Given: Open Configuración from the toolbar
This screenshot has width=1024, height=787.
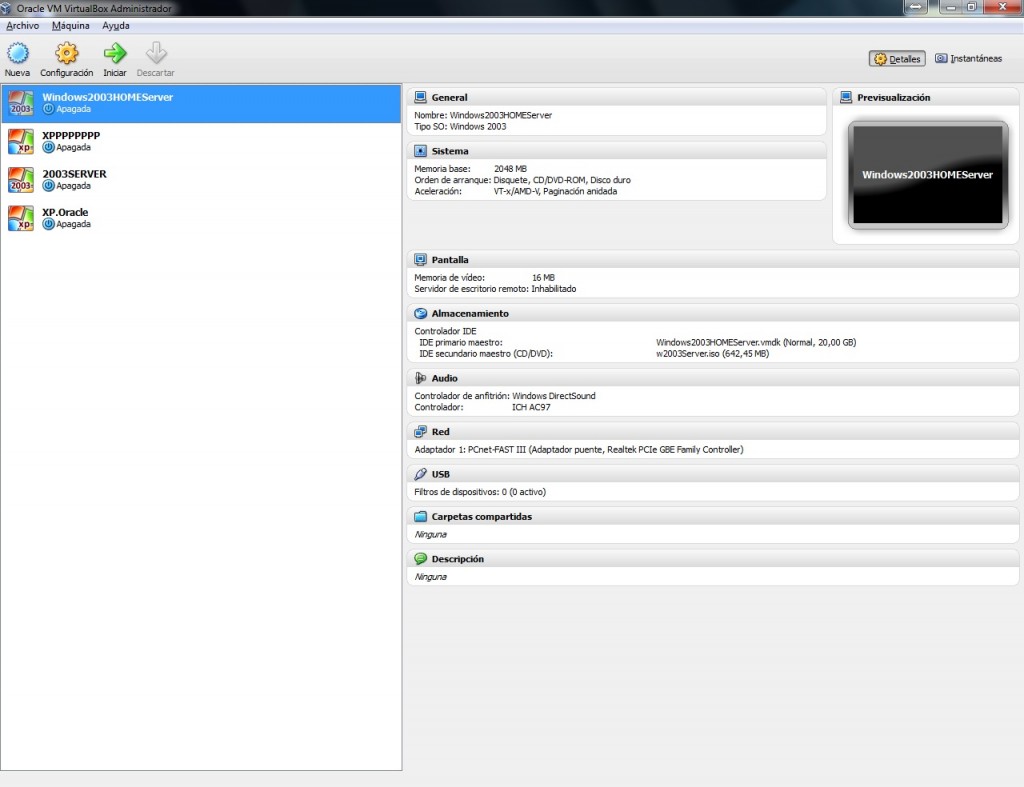Looking at the screenshot, I should 66,58.
